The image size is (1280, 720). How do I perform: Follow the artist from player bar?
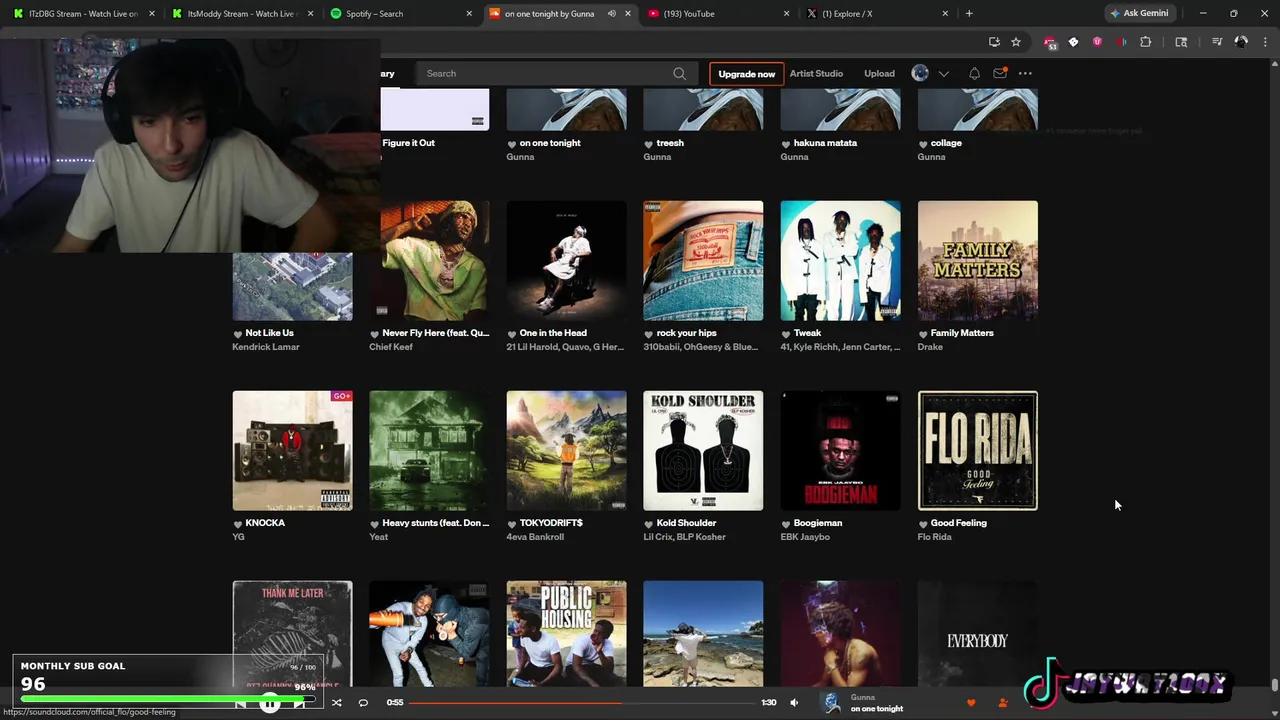click(x=1003, y=703)
